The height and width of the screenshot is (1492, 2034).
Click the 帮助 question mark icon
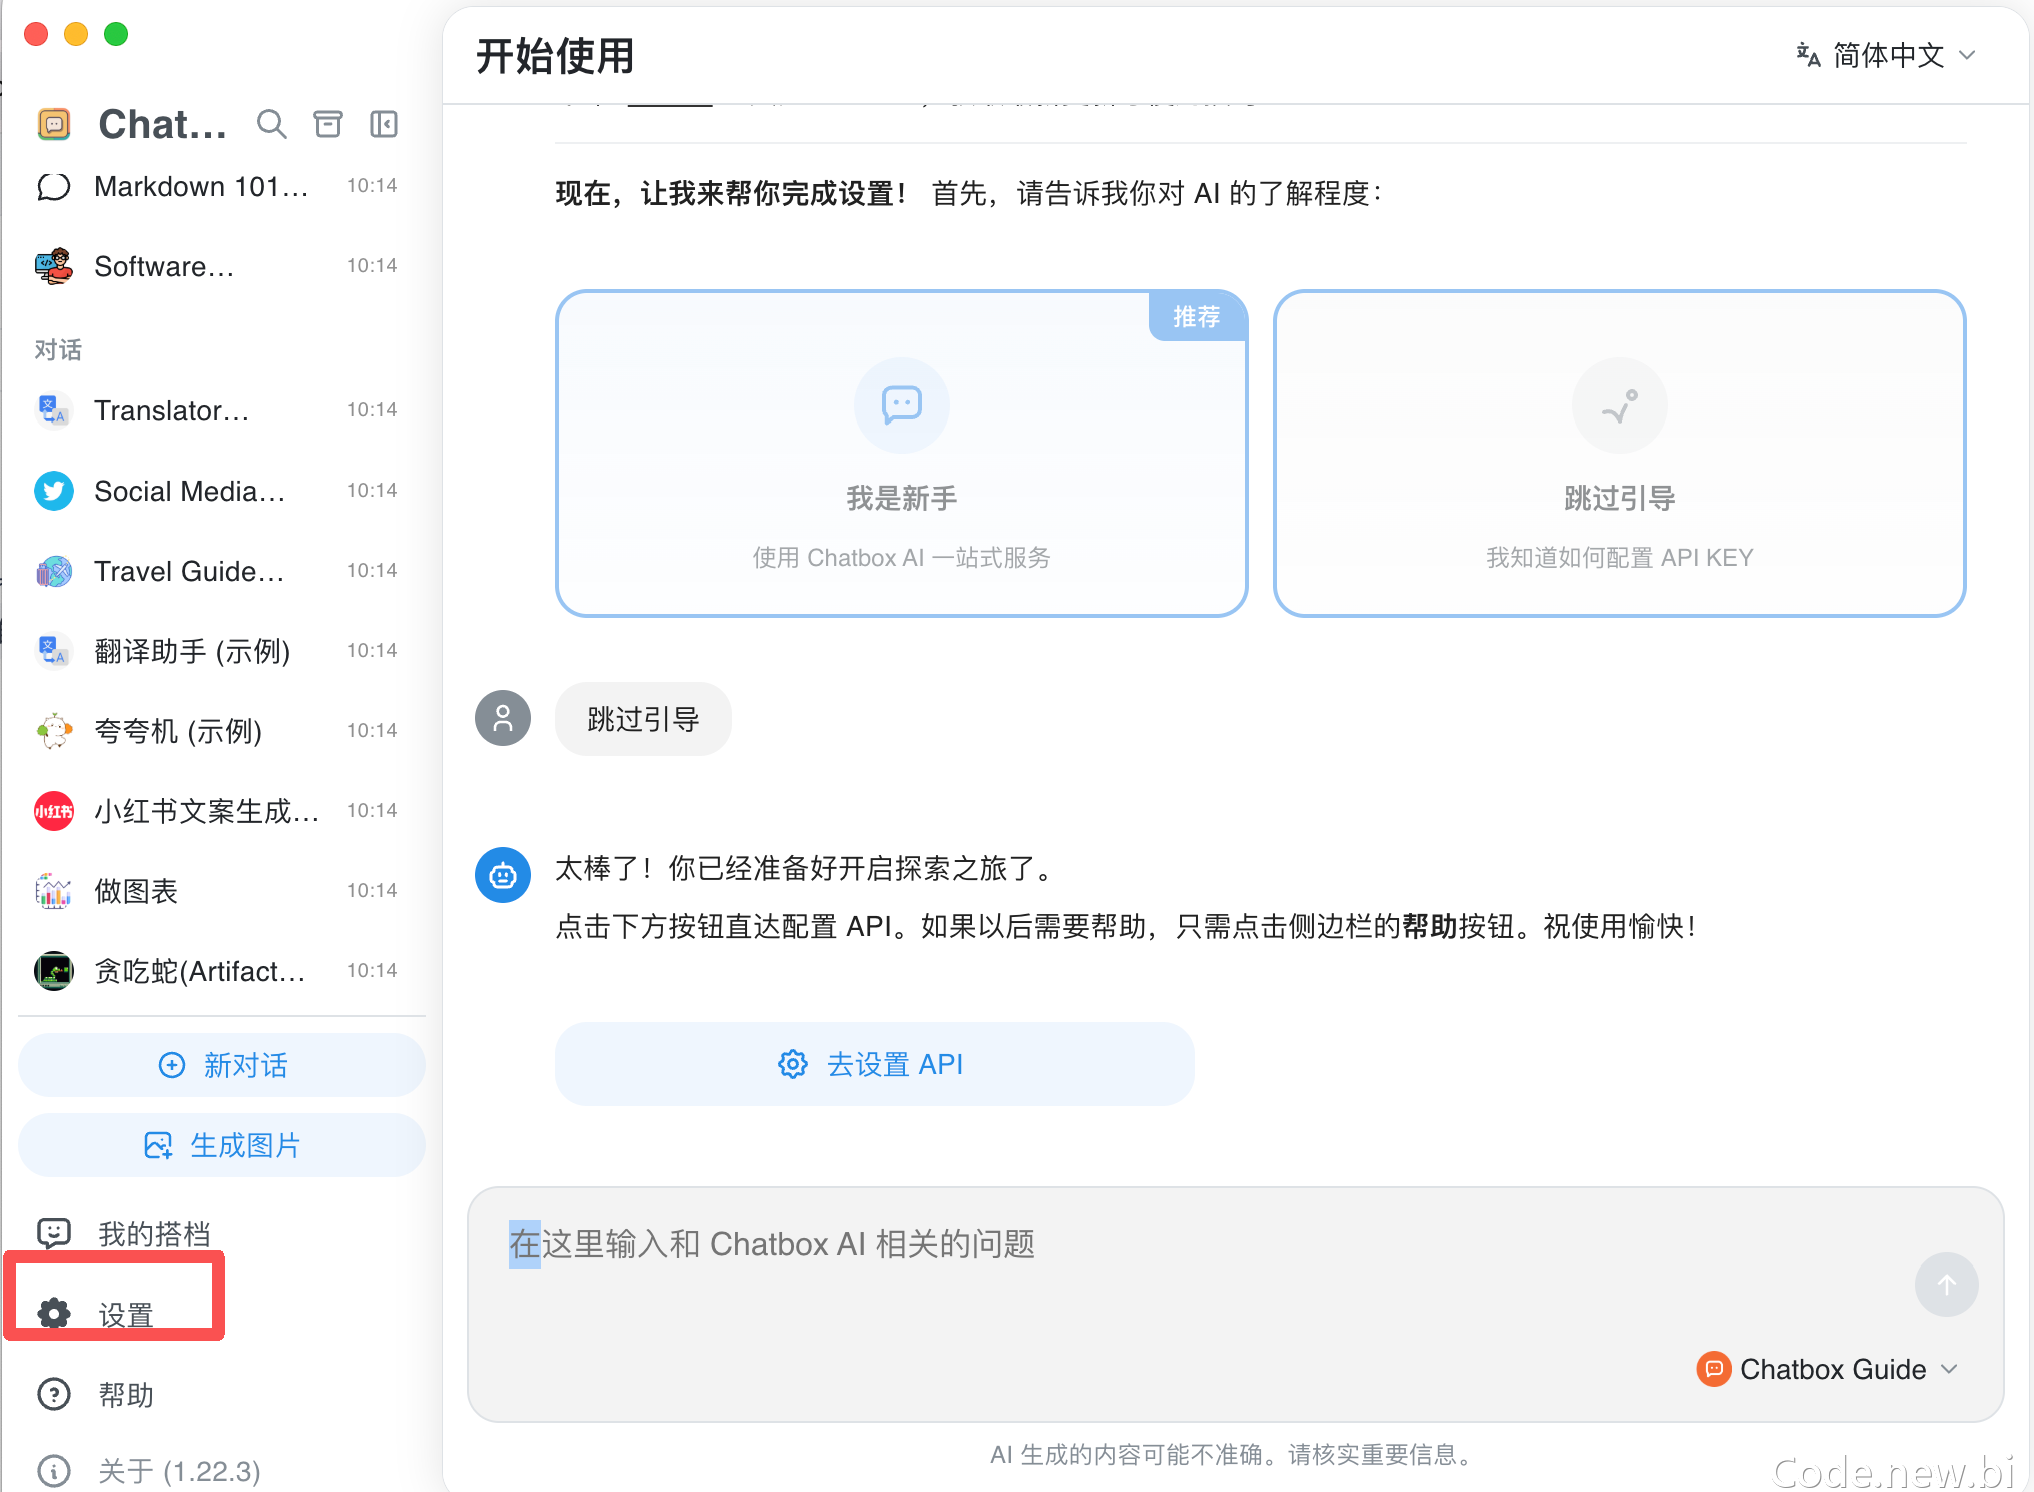[x=54, y=1394]
